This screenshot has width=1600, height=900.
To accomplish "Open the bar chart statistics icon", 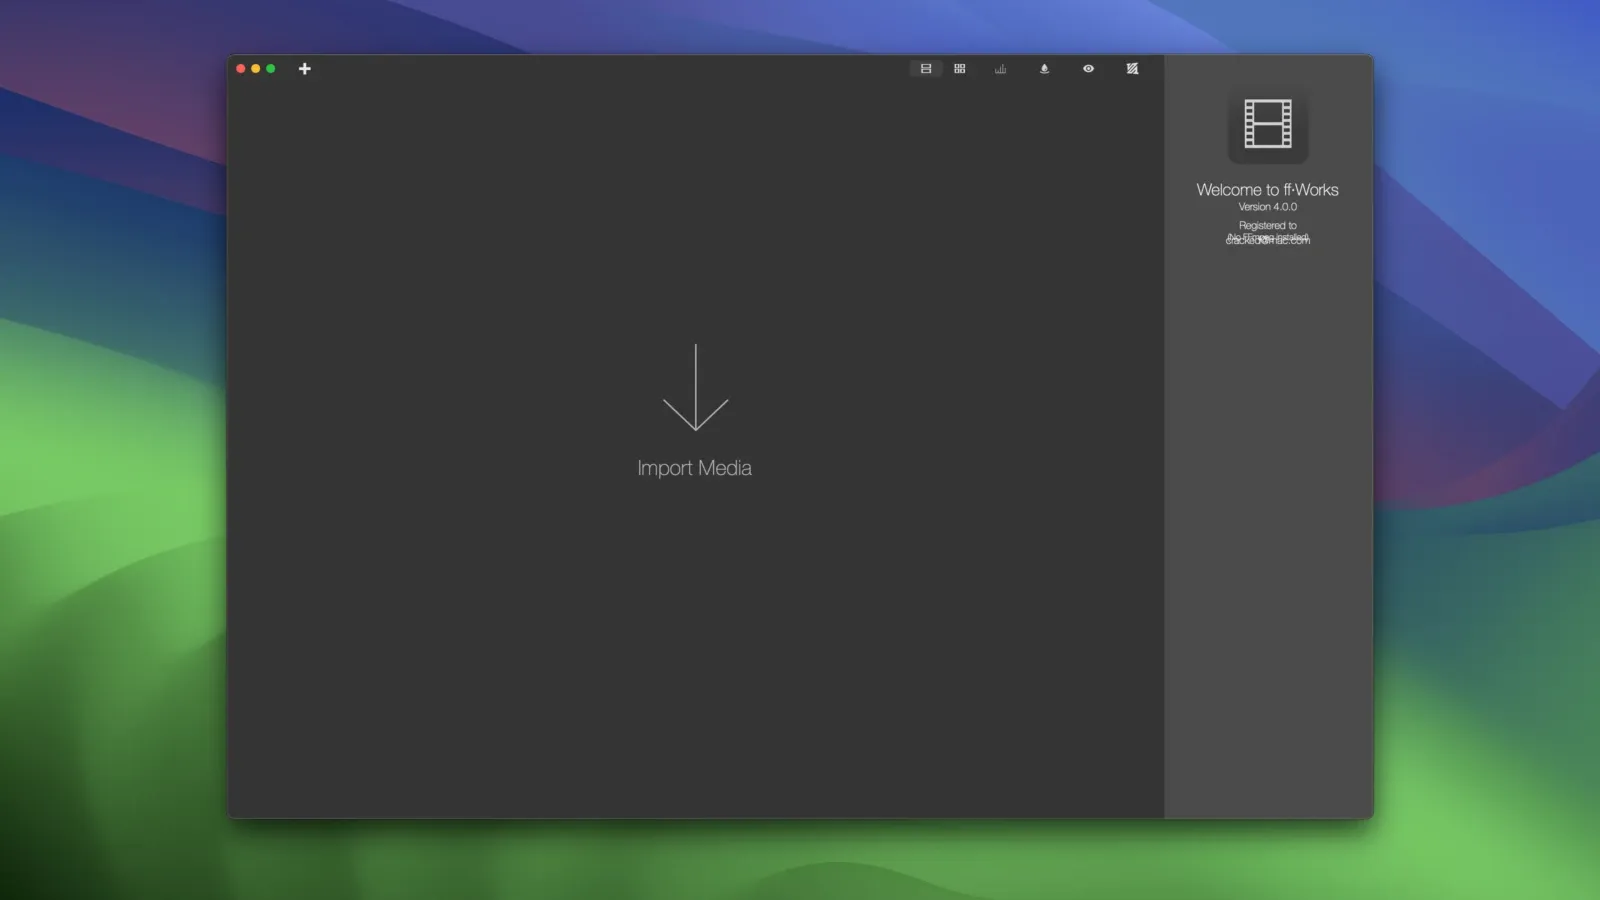I will coord(1000,69).
